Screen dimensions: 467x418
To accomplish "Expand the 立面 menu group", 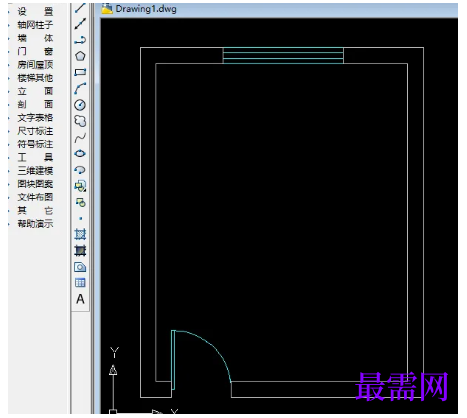I will pyautogui.click(x=35, y=91).
